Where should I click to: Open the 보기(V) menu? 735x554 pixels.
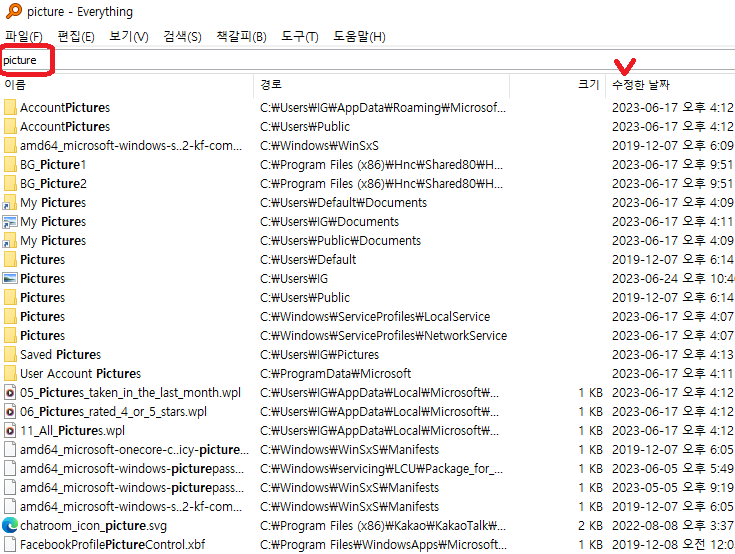pos(129,37)
